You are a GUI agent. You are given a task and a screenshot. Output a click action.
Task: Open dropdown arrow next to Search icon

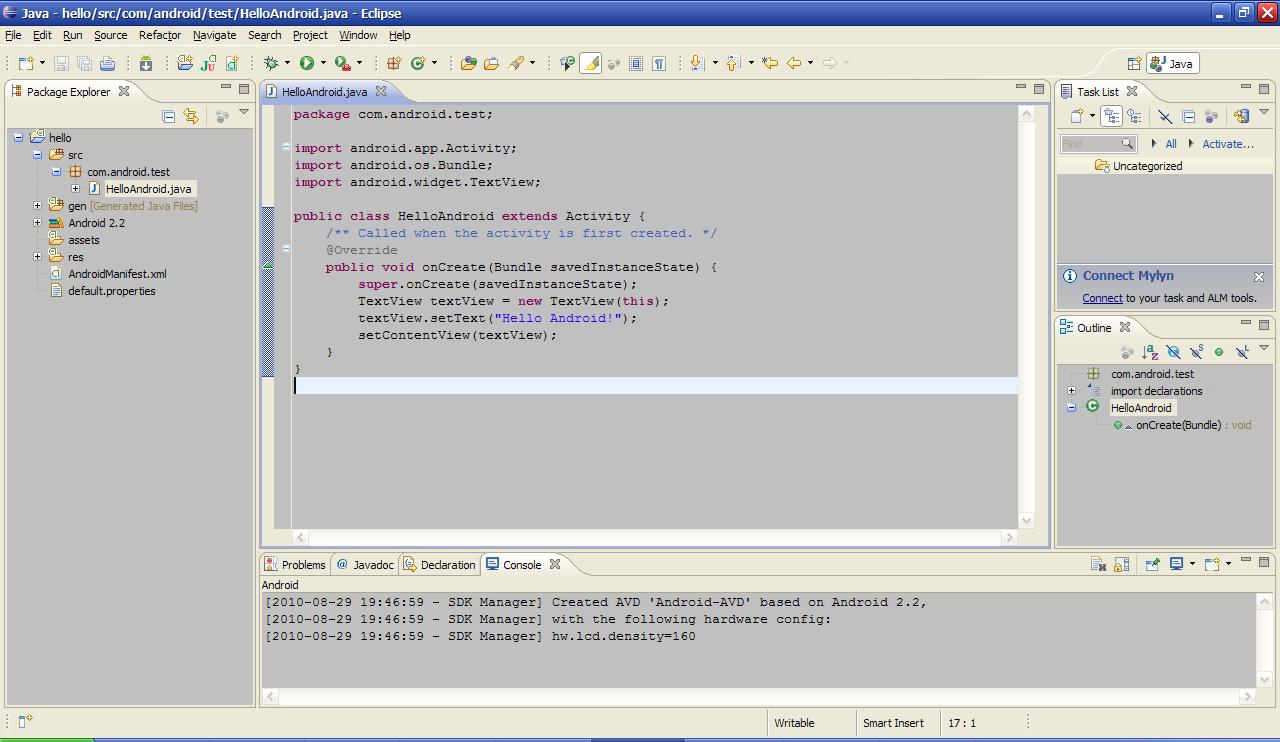(532, 63)
